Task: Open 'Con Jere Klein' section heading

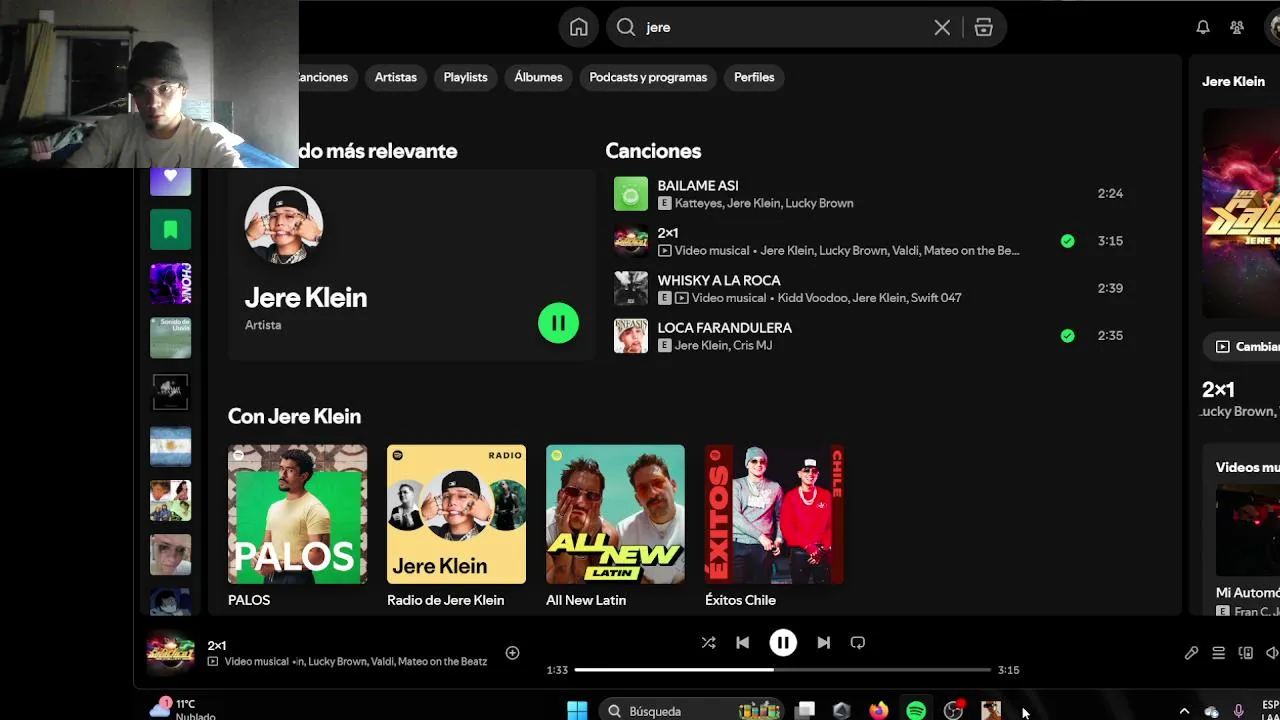Action: point(294,416)
